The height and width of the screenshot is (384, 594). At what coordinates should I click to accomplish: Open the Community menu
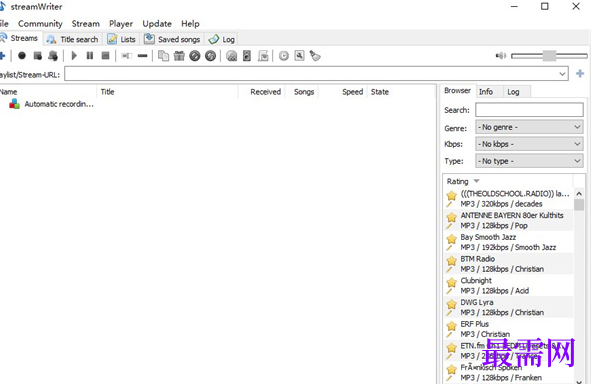pyautogui.click(x=40, y=23)
